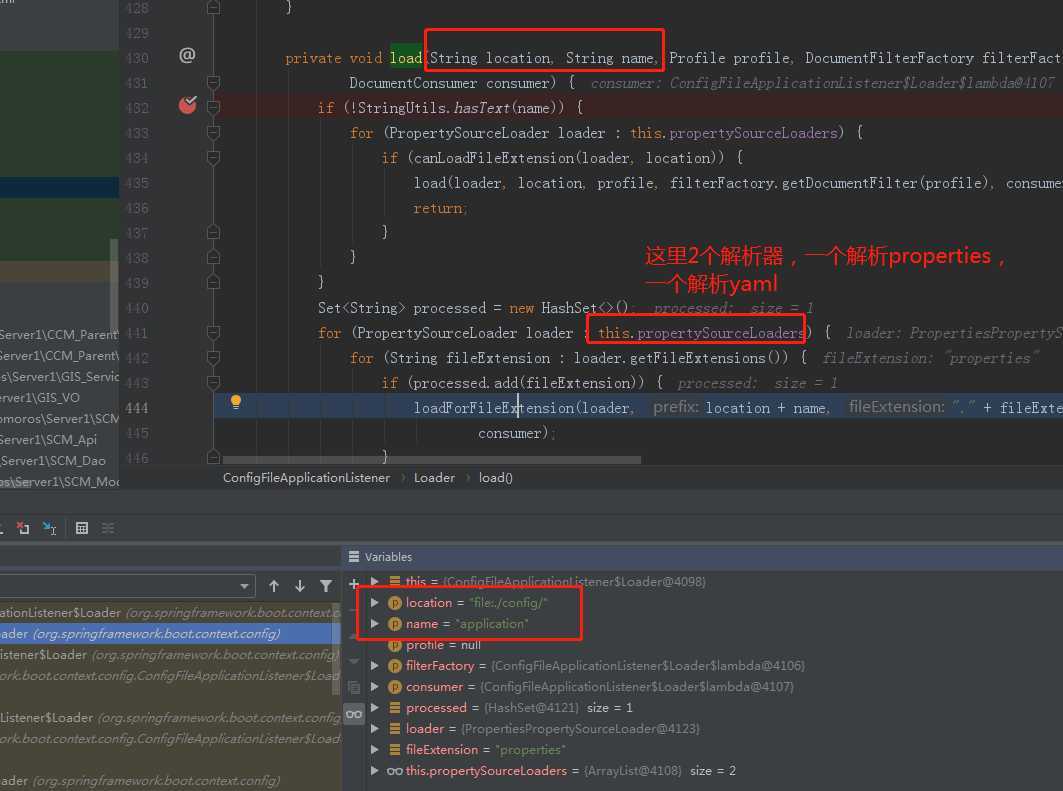The width and height of the screenshot is (1063, 791).
Task: Click fold end marker on line 139
Action: [213, 282]
